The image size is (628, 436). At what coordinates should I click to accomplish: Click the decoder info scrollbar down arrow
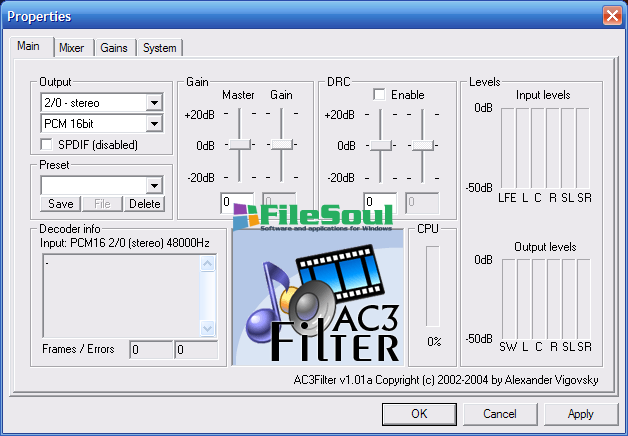208,328
